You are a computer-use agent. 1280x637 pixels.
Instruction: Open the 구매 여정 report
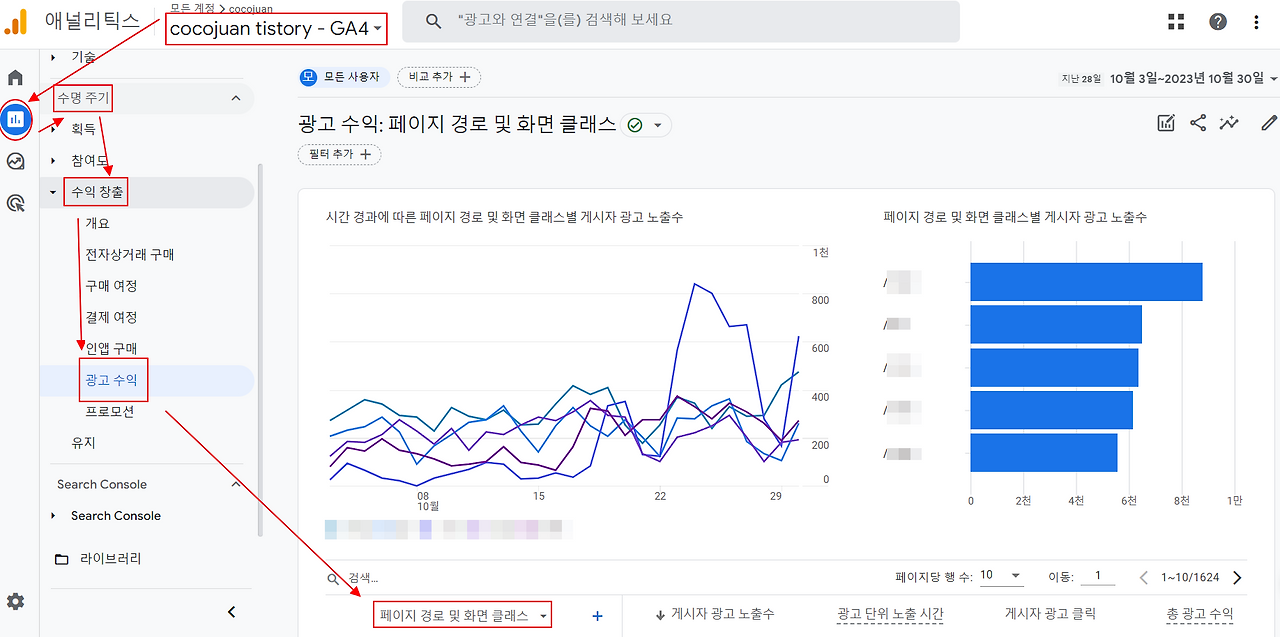tap(111, 285)
